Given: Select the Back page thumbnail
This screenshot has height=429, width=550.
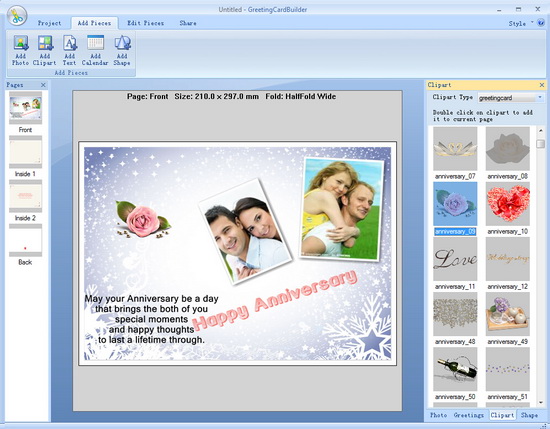Looking at the screenshot, I should click(25, 240).
